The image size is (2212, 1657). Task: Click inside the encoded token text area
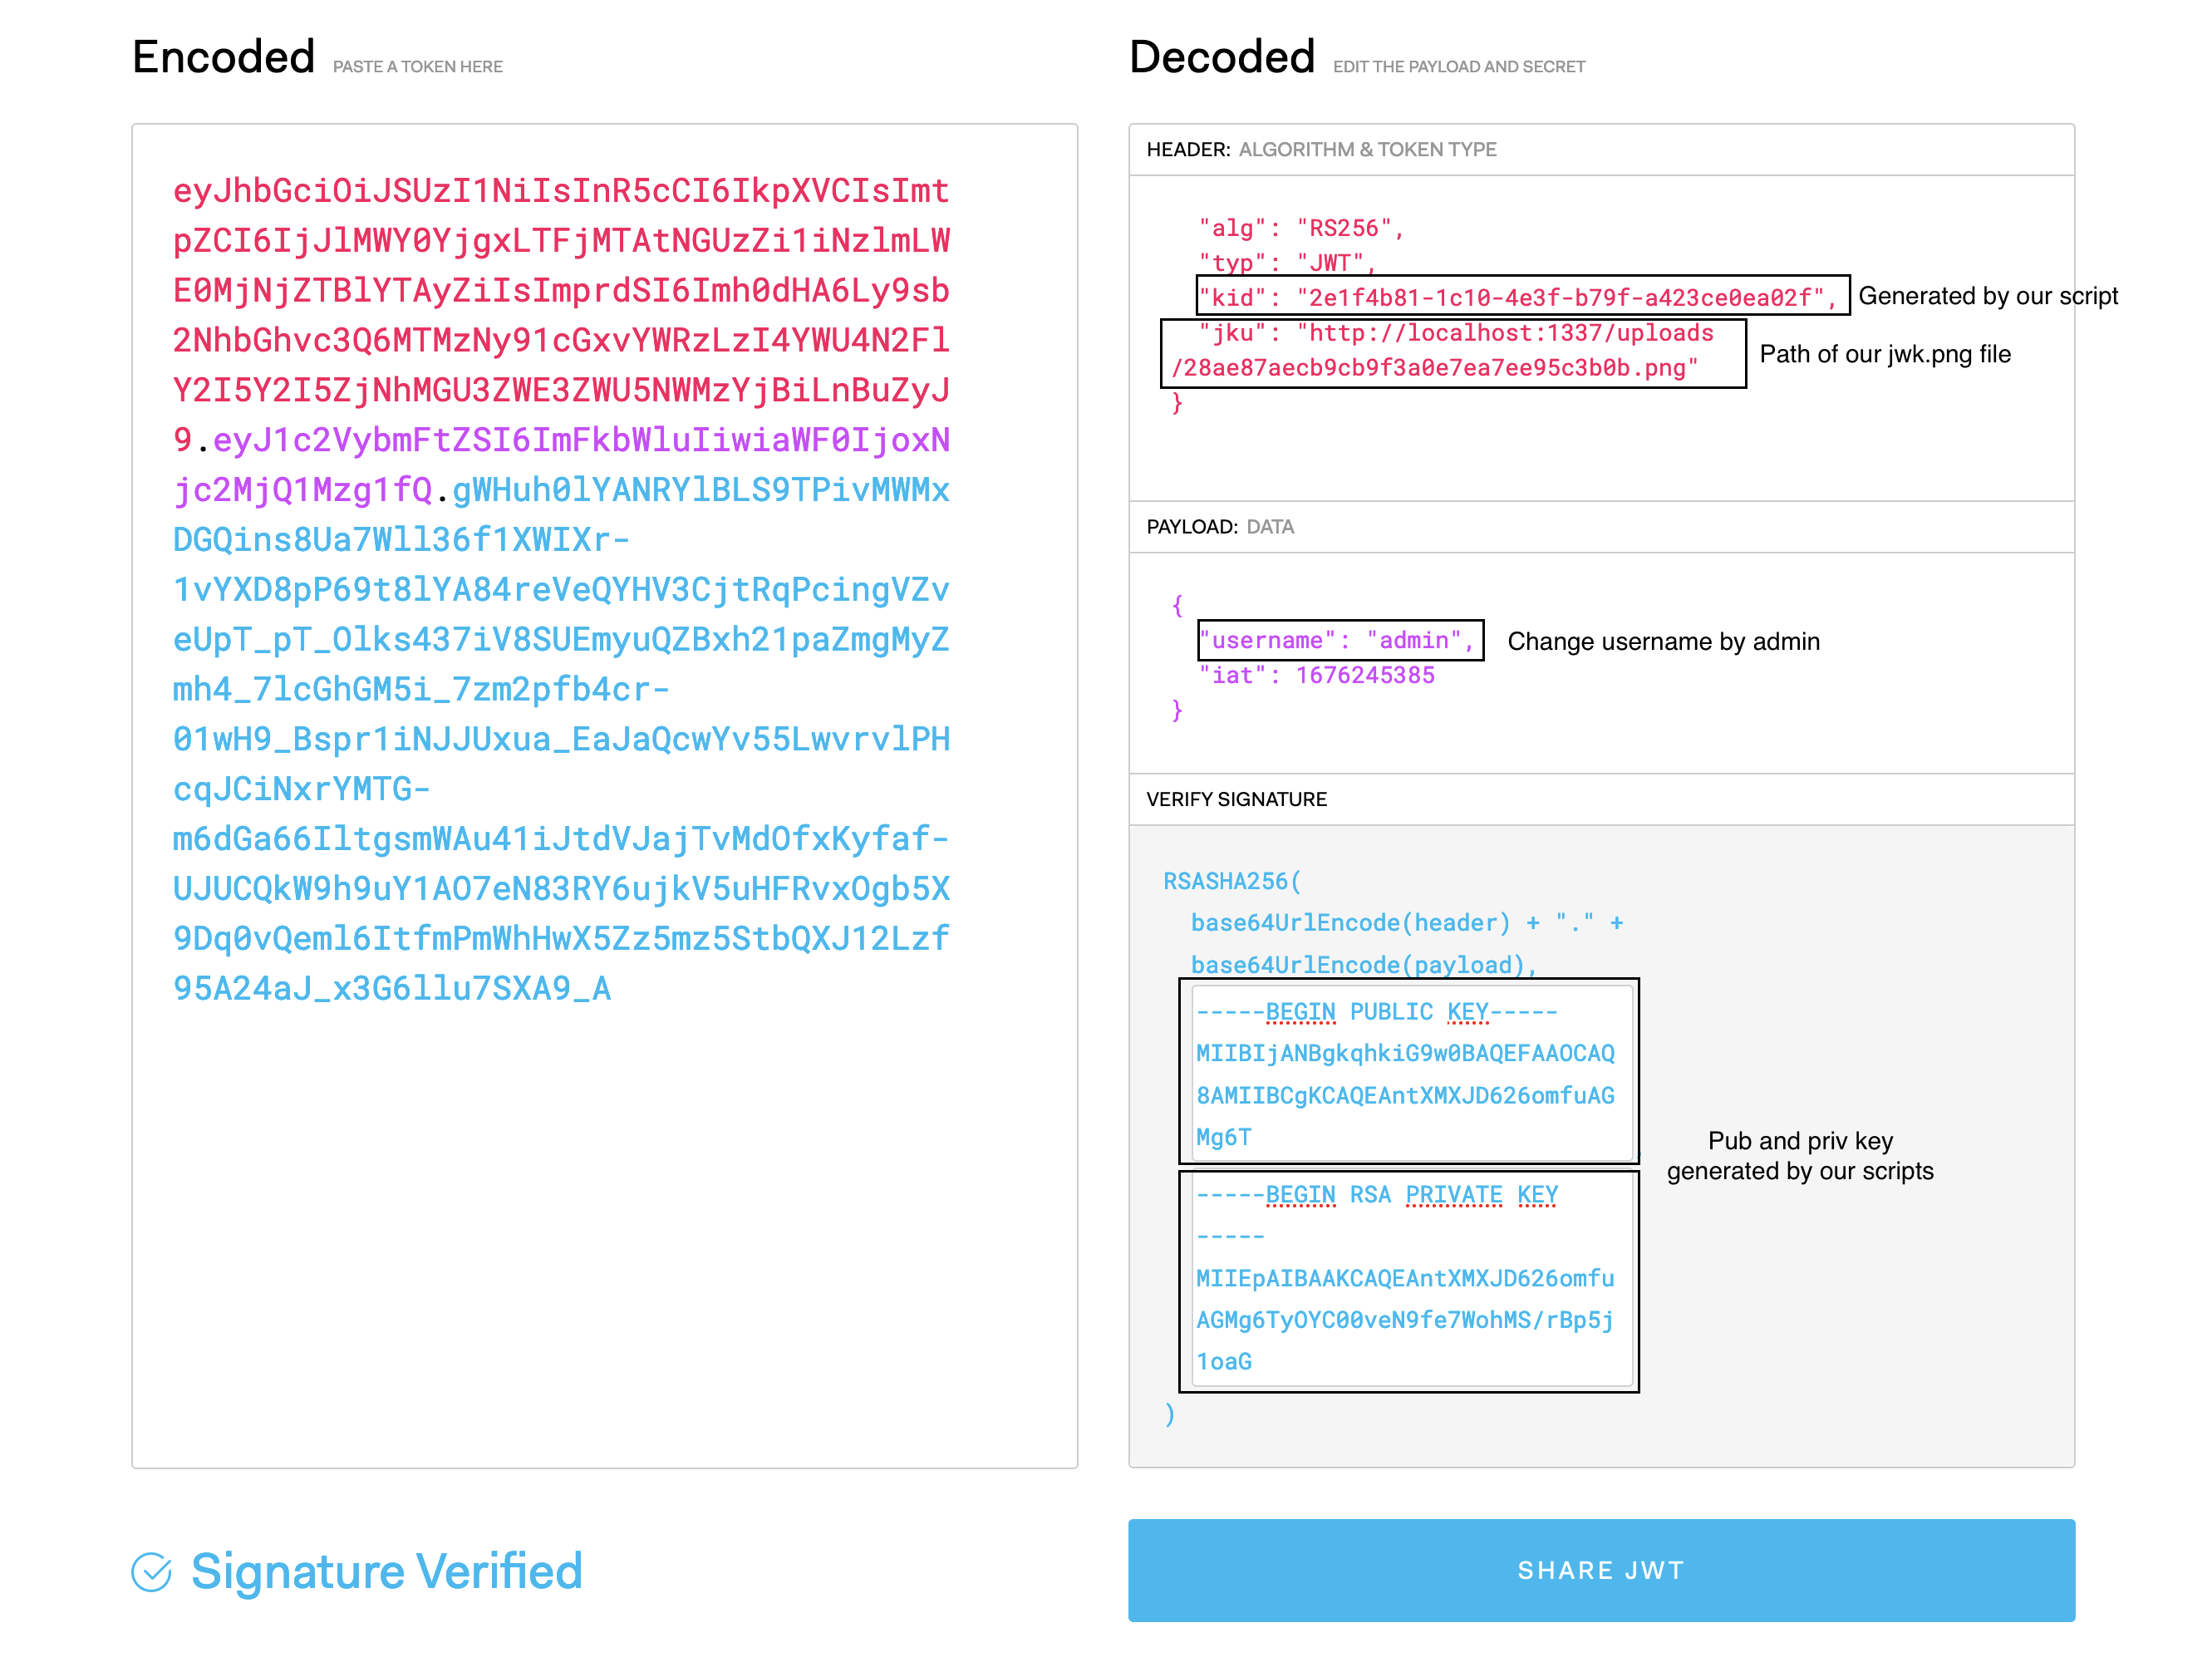(604, 796)
